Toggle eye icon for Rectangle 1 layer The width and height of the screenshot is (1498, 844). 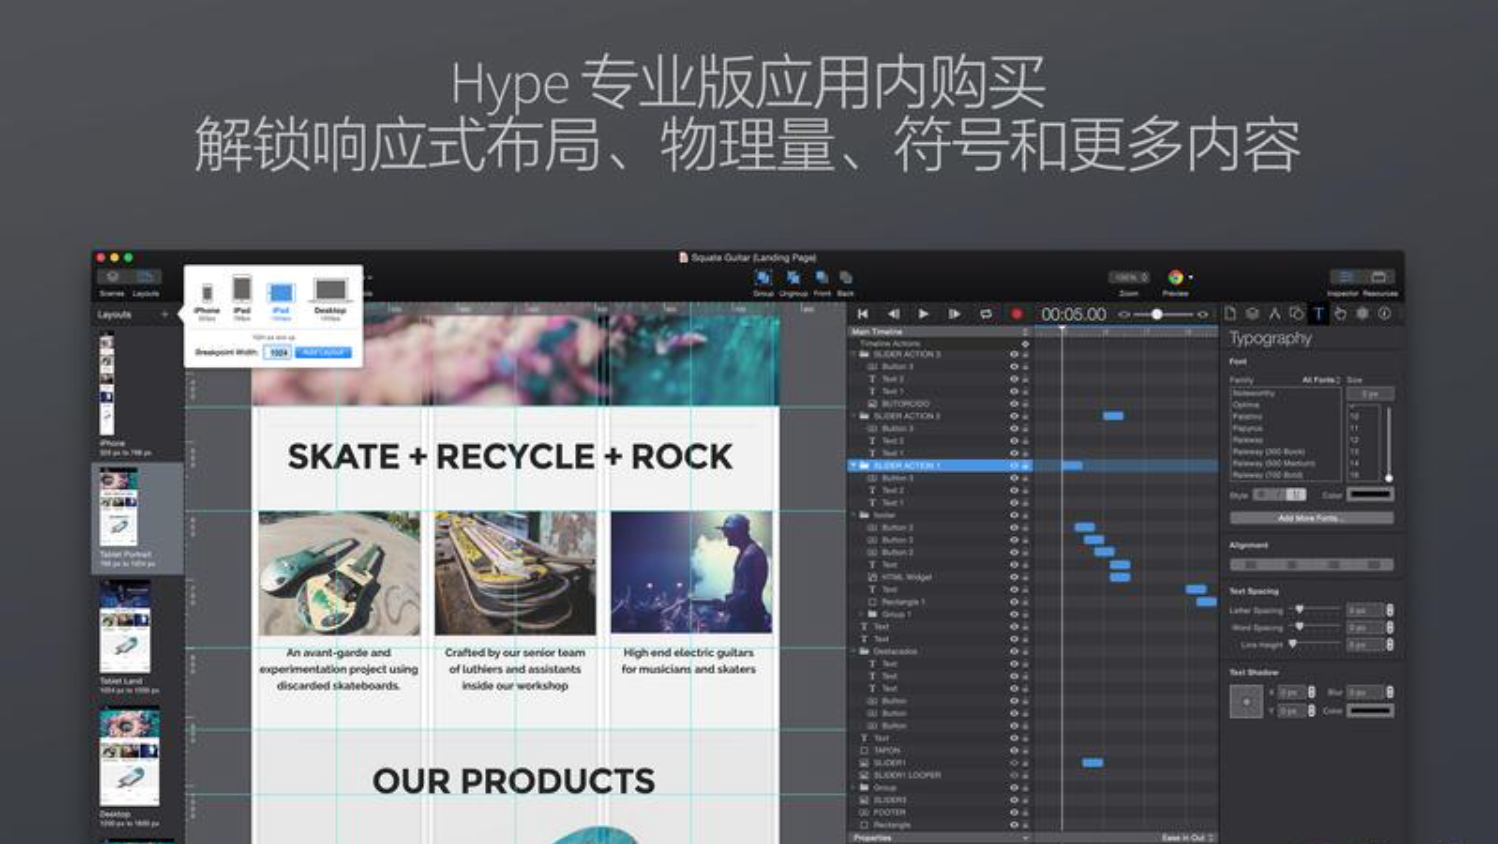tap(1013, 602)
